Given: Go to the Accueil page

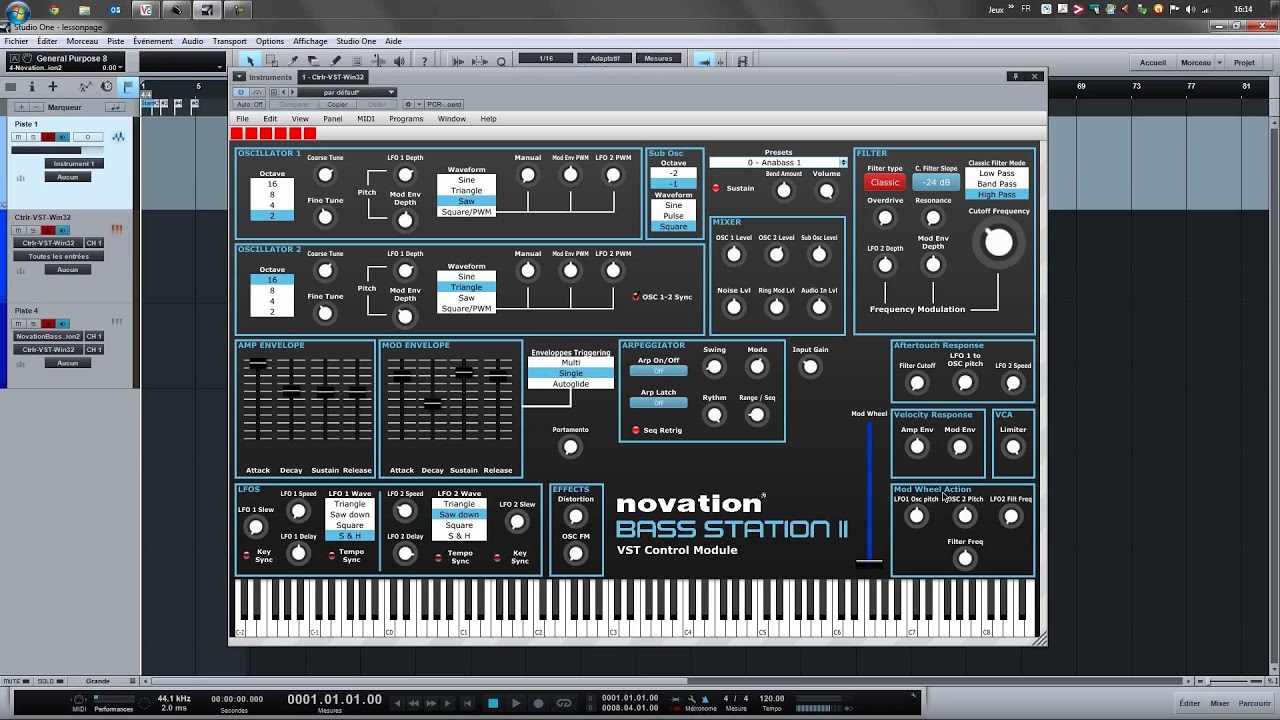Looking at the screenshot, I should [x=1153, y=62].
